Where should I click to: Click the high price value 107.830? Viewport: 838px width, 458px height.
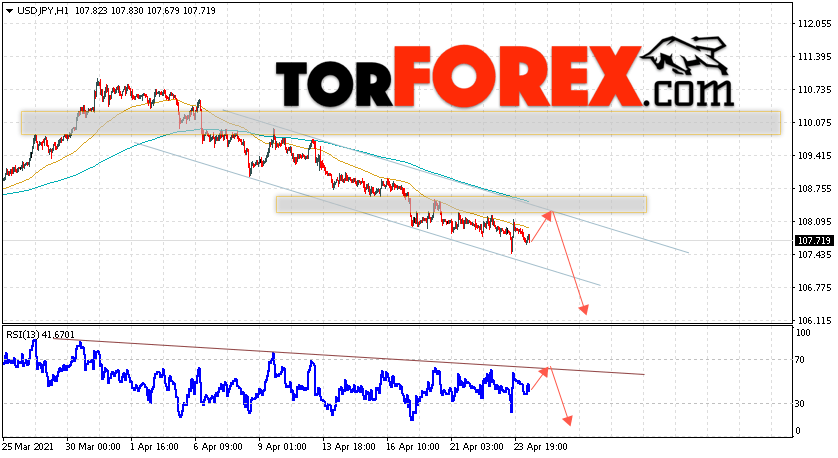pyautogui.click(x=127, y=11)
